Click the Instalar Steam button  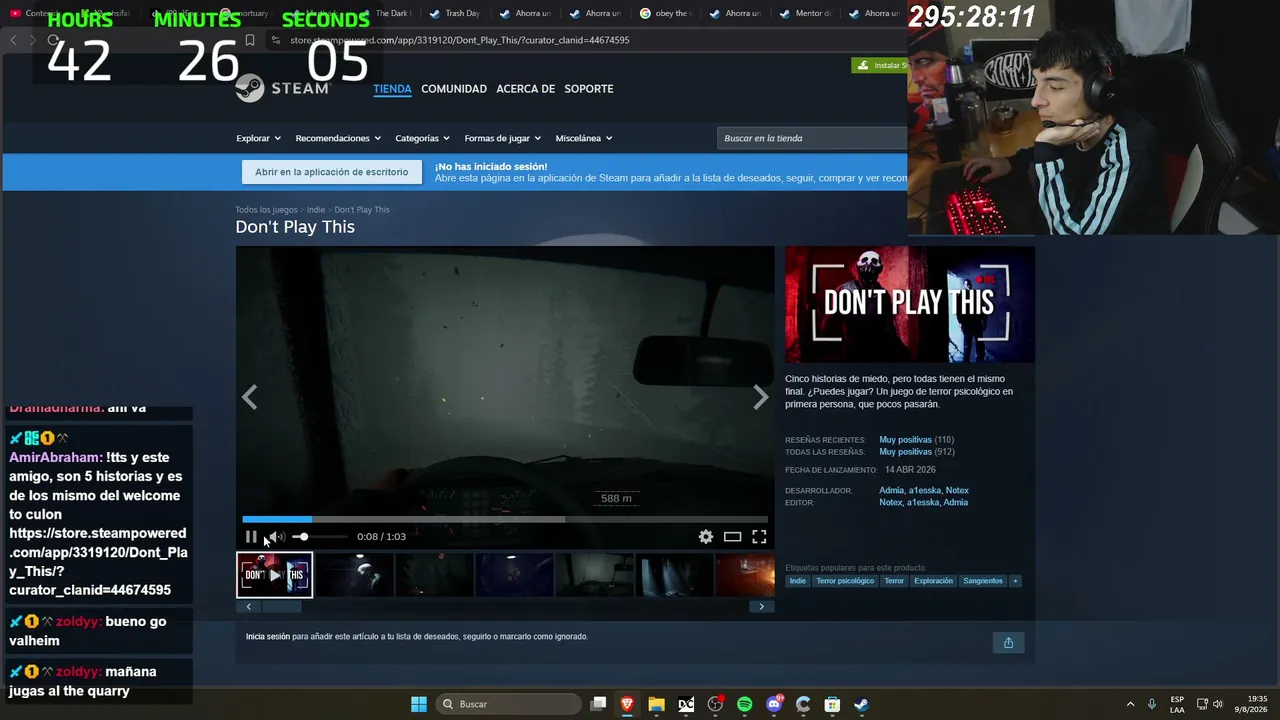pyautogui.click(x=880, y=65)
